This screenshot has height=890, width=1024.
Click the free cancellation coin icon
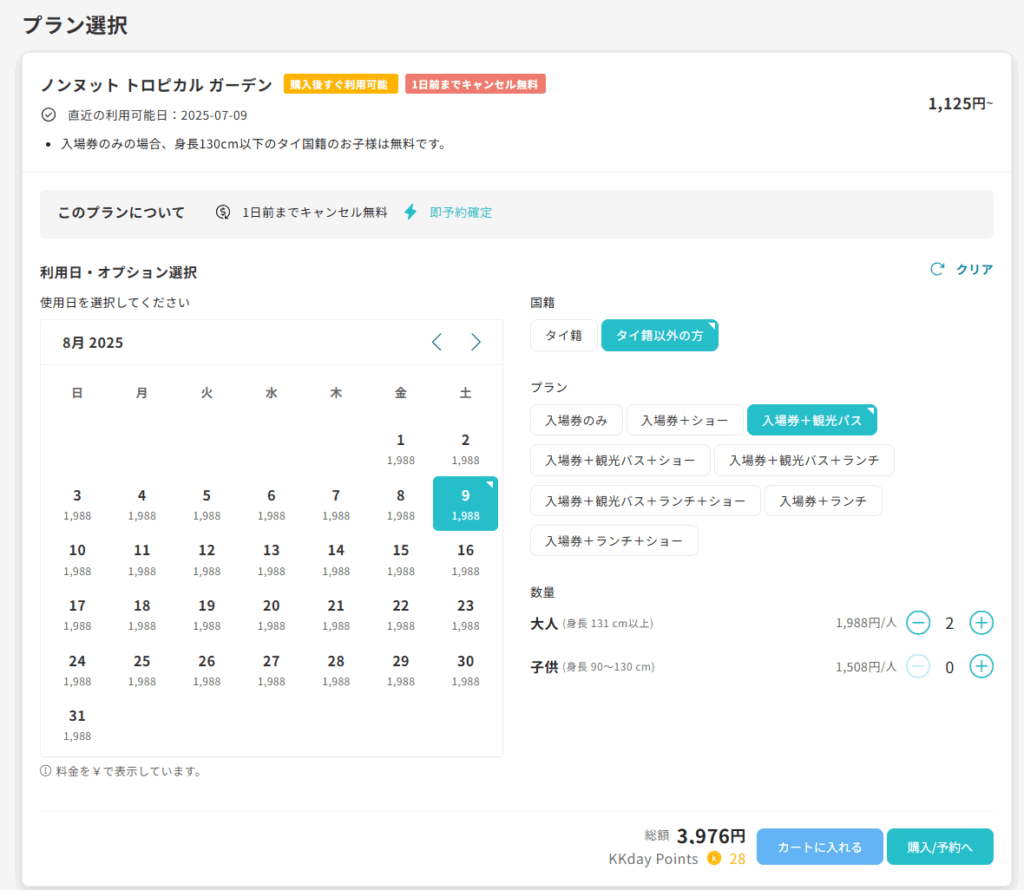(x=223, y=212)
